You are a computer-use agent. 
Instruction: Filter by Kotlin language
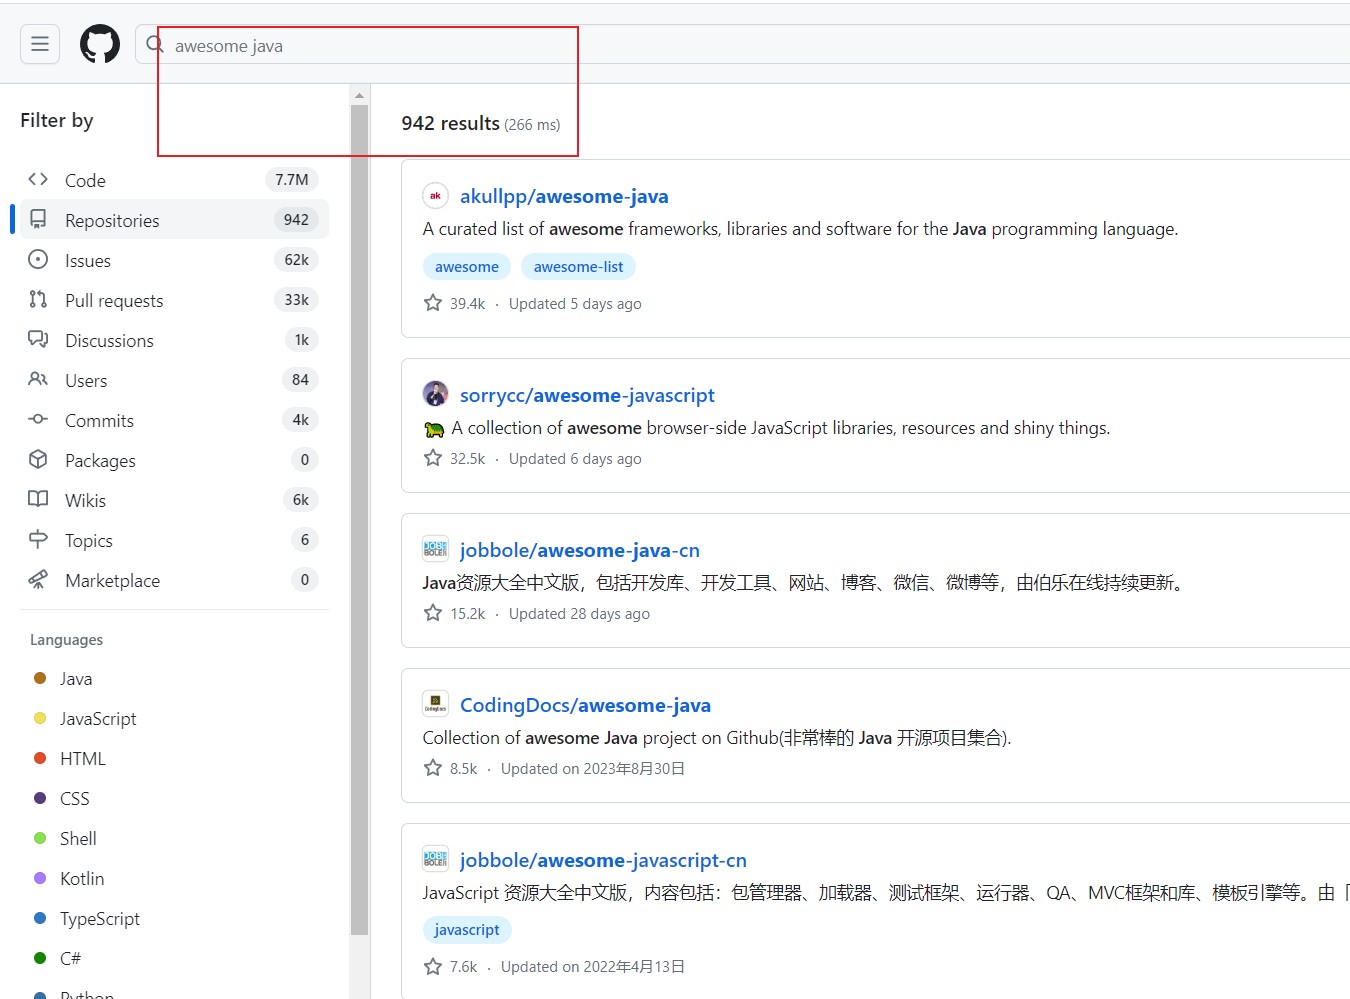pos(82,879)
